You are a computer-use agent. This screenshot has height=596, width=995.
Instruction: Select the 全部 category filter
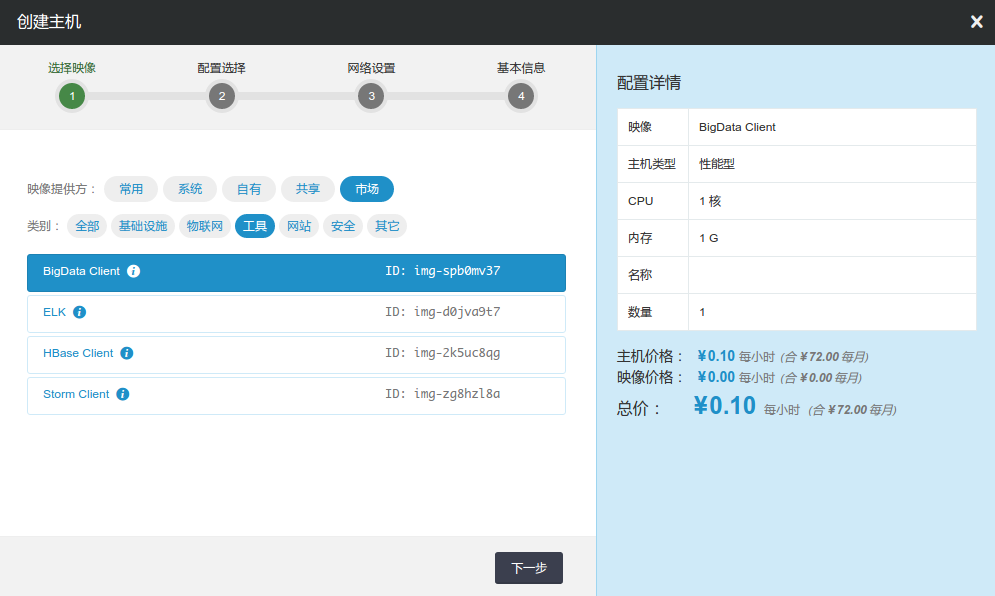(87, 226)
